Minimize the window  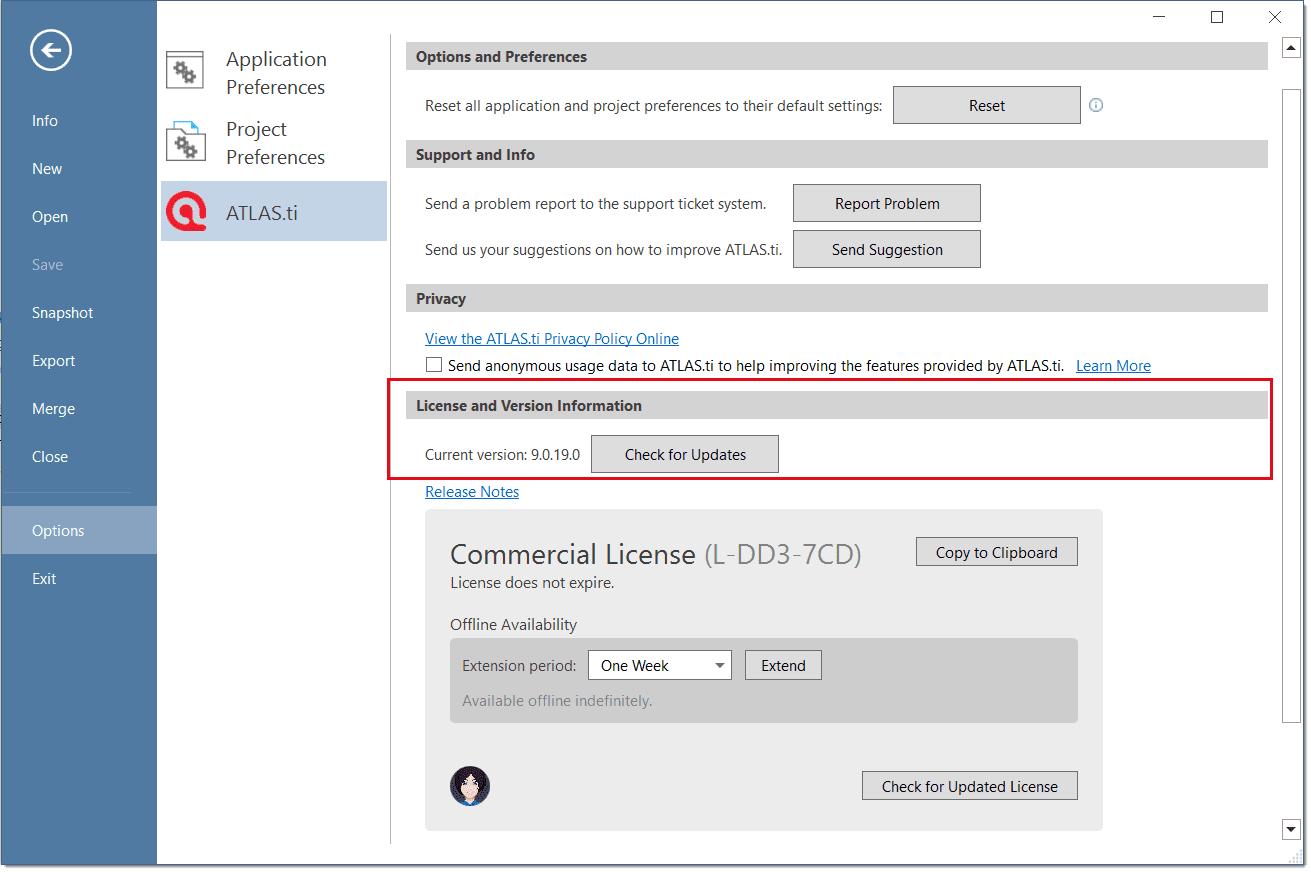(1159, 17)
